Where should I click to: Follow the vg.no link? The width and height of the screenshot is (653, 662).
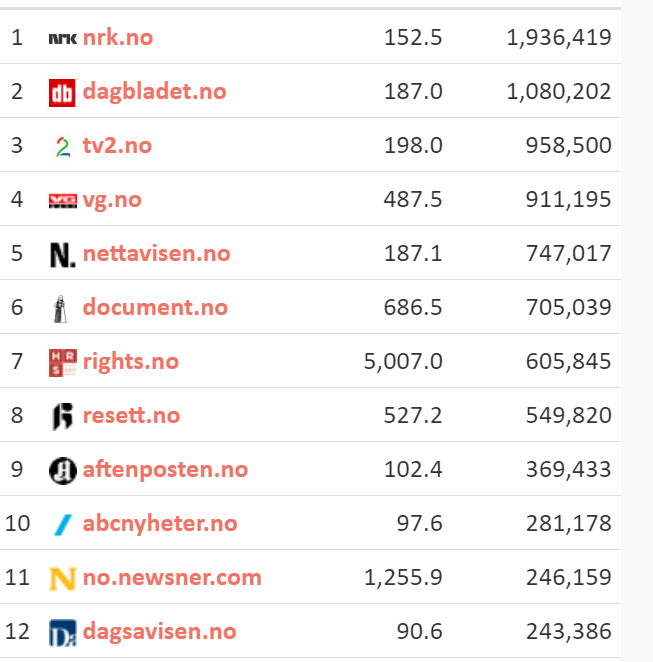click(112, 200)
